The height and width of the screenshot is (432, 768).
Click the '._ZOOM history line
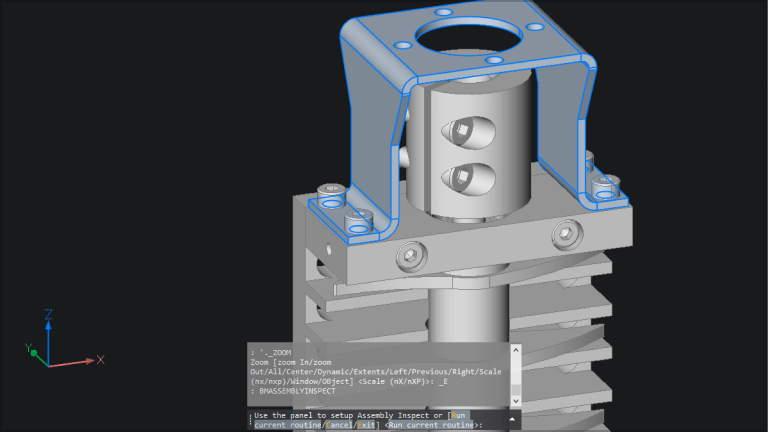coord(275,352)
